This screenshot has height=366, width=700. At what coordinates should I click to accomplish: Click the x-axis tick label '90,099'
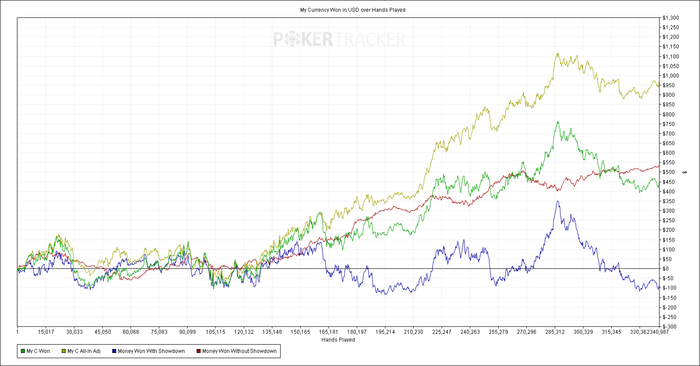pos(187,332)
